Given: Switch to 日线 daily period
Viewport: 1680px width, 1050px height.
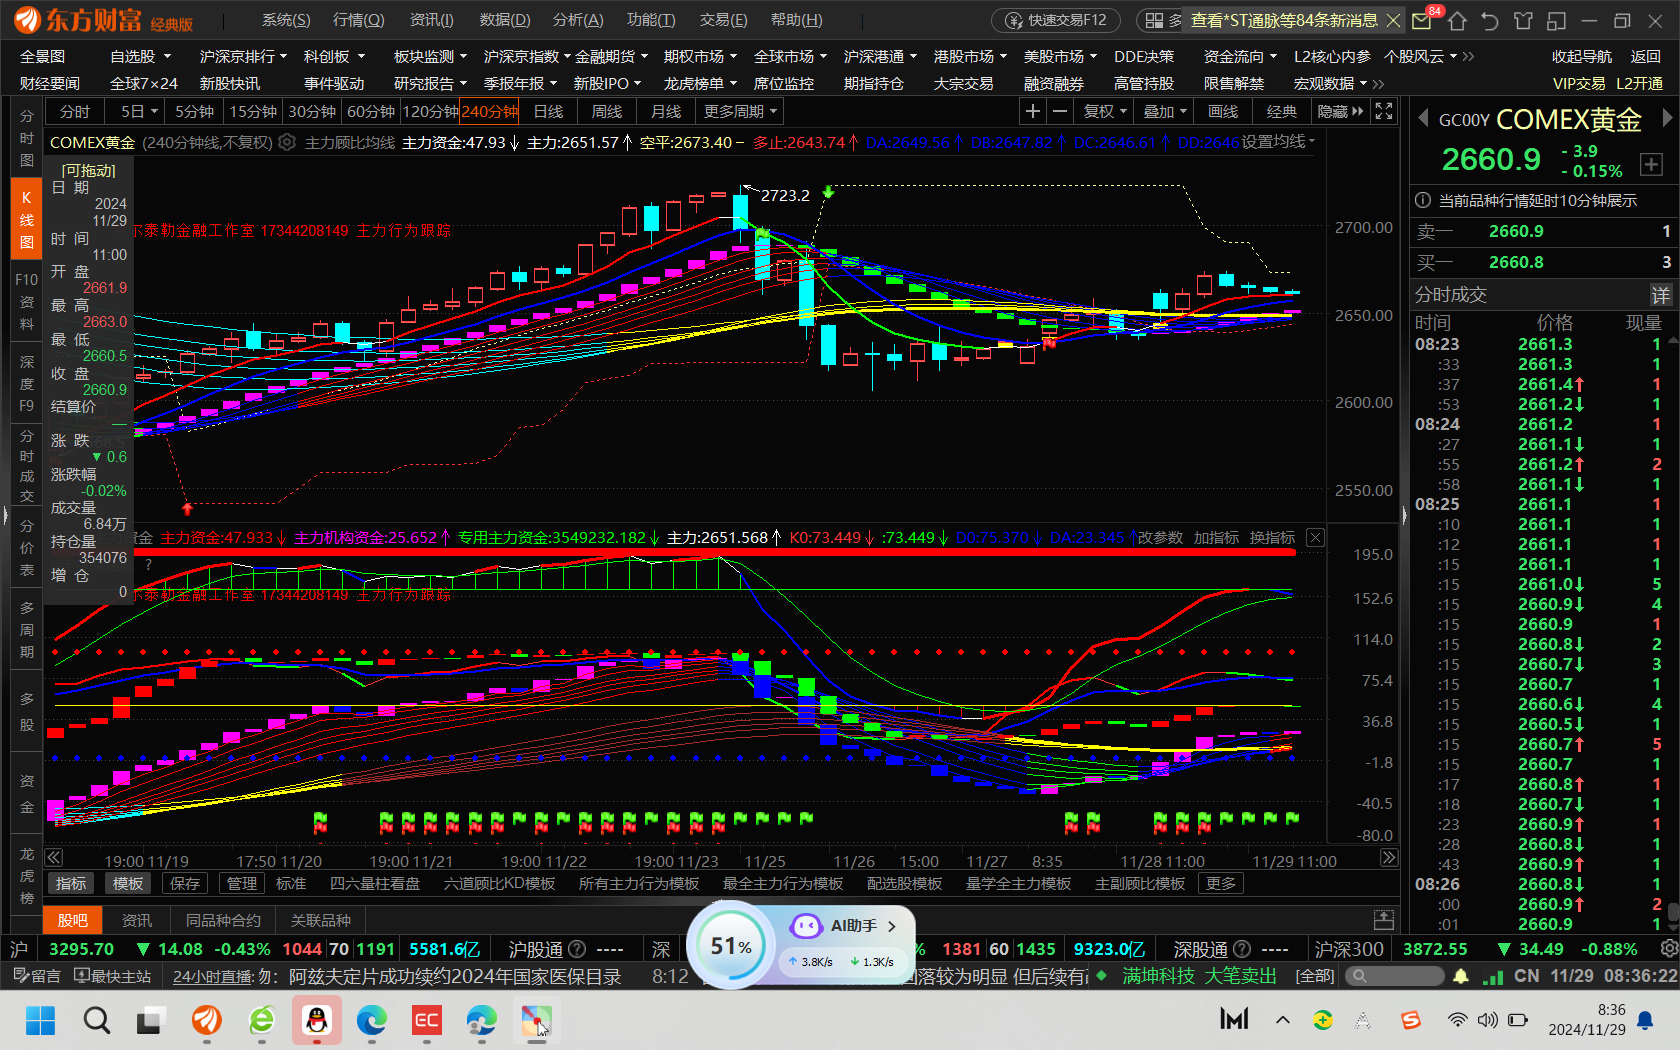Looking at the screenshot, I should click(x=548, y=111).
